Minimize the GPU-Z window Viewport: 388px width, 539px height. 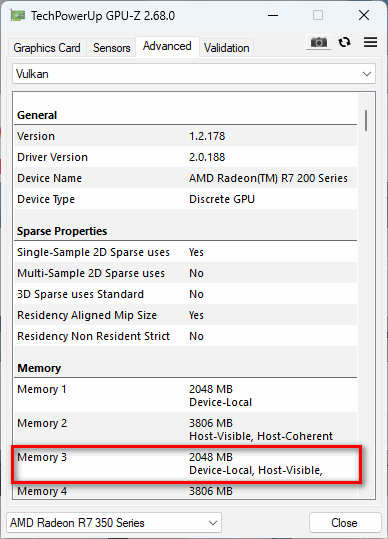[273, 15]
